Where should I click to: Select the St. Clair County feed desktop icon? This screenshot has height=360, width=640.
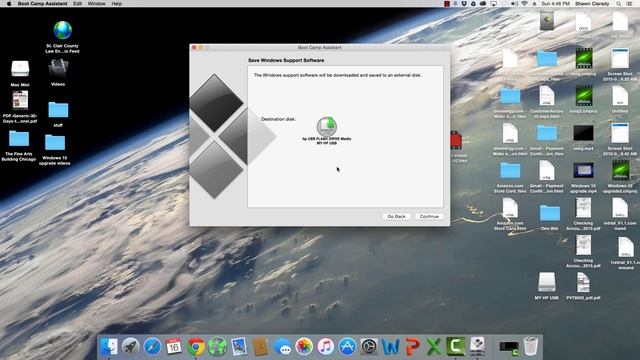pyautogui.click(x=62, y=37)
